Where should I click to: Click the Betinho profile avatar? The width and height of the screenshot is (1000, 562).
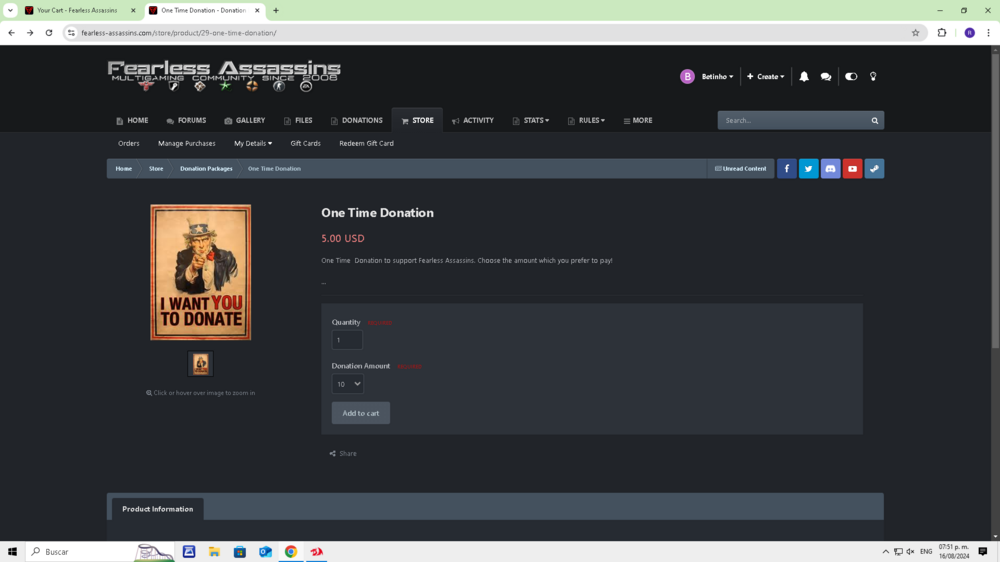(x=687, y=77)
